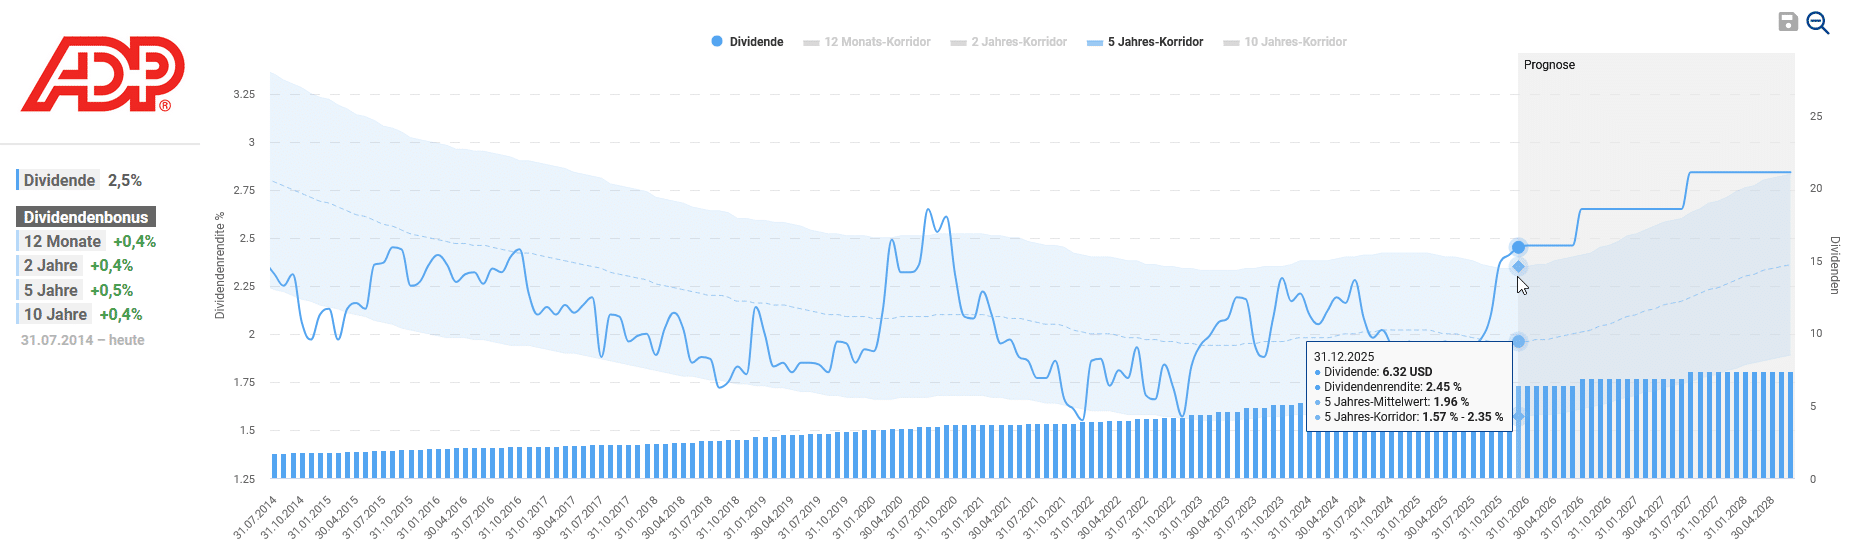Viewport: 1850px width, 553px height.
Task: Click the red ADP logo
Action: 102,74
